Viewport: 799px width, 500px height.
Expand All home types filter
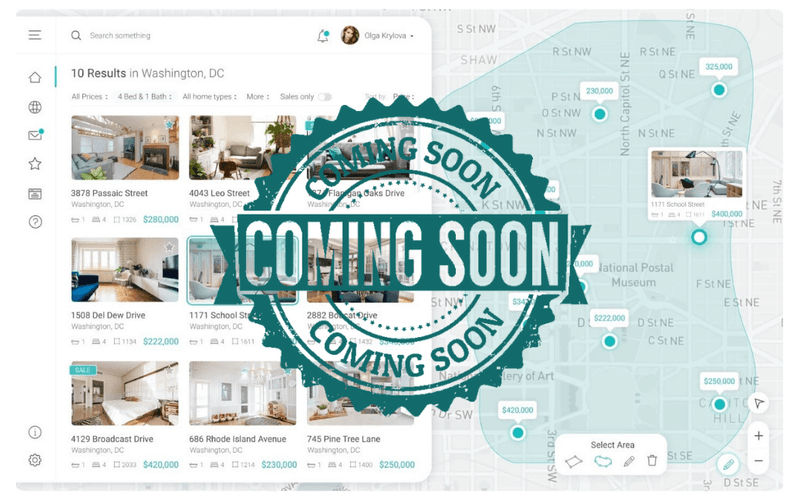coord(209,96)
